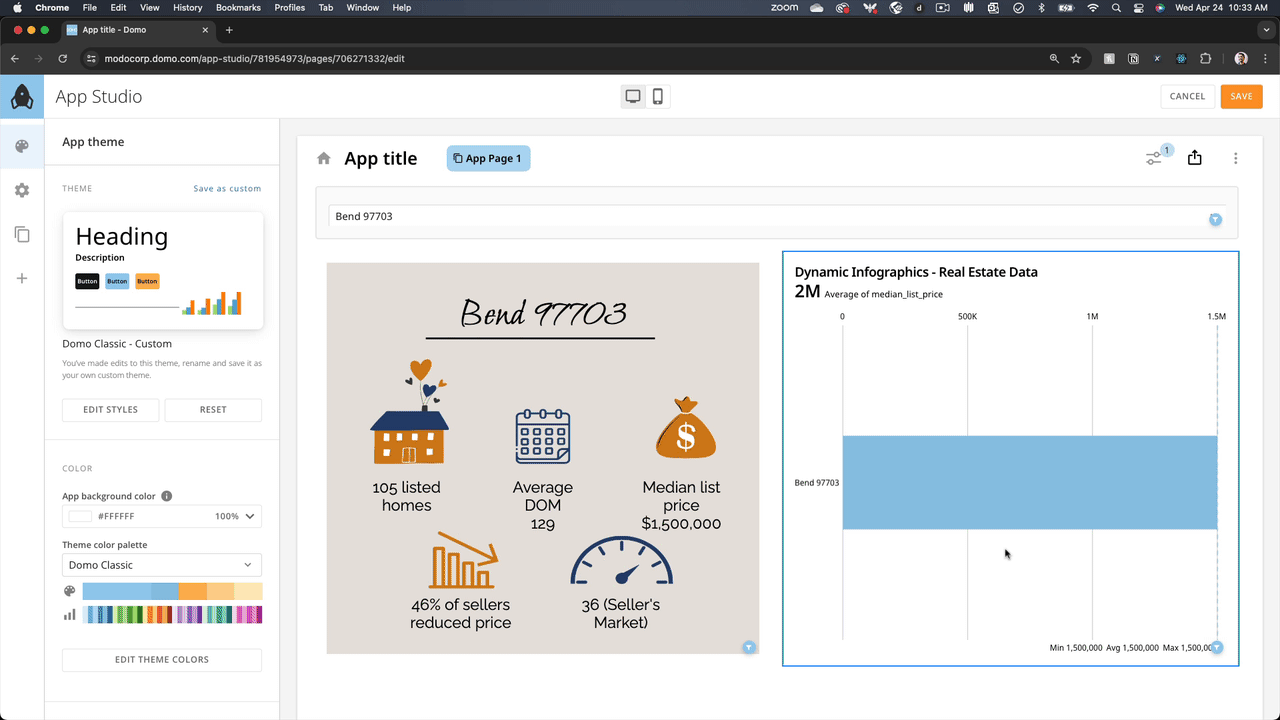Open the Chrome File menu
This screenshot has width=1280, height=720.
tap(90, 7)
